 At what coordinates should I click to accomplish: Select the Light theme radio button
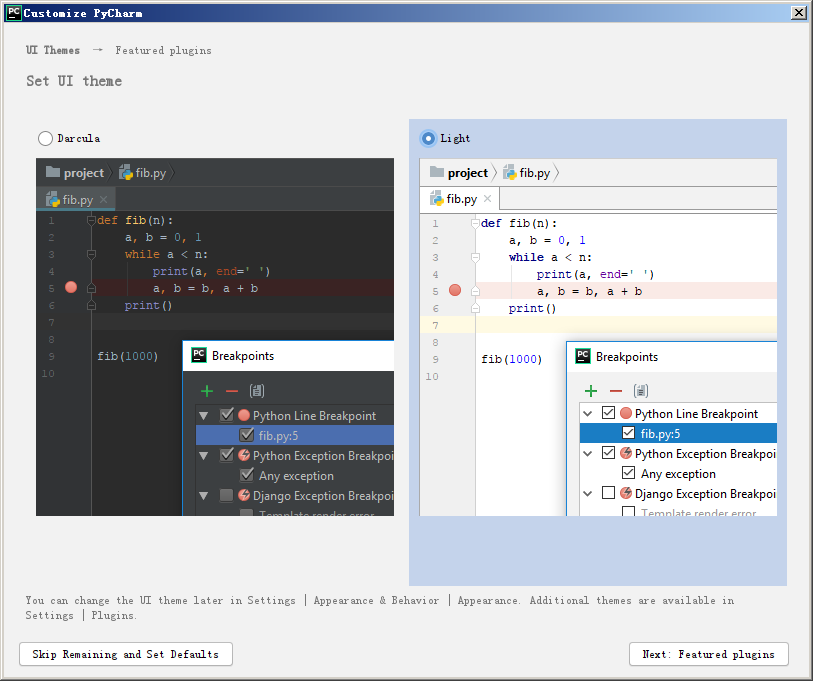428,138
